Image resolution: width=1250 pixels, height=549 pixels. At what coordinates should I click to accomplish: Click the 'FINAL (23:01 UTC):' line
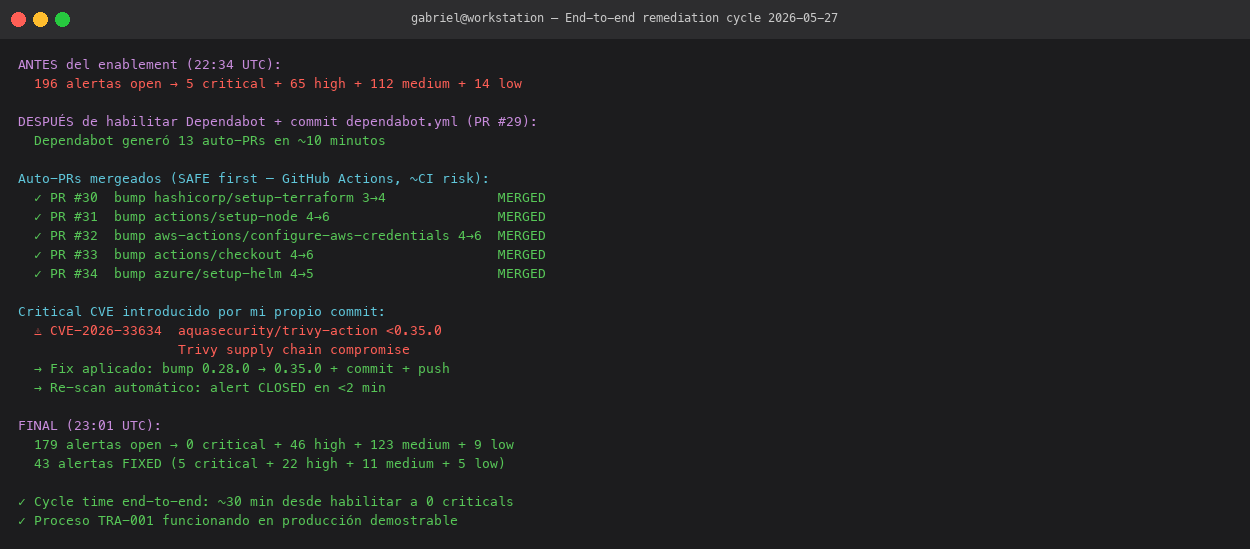click(90, 426)
